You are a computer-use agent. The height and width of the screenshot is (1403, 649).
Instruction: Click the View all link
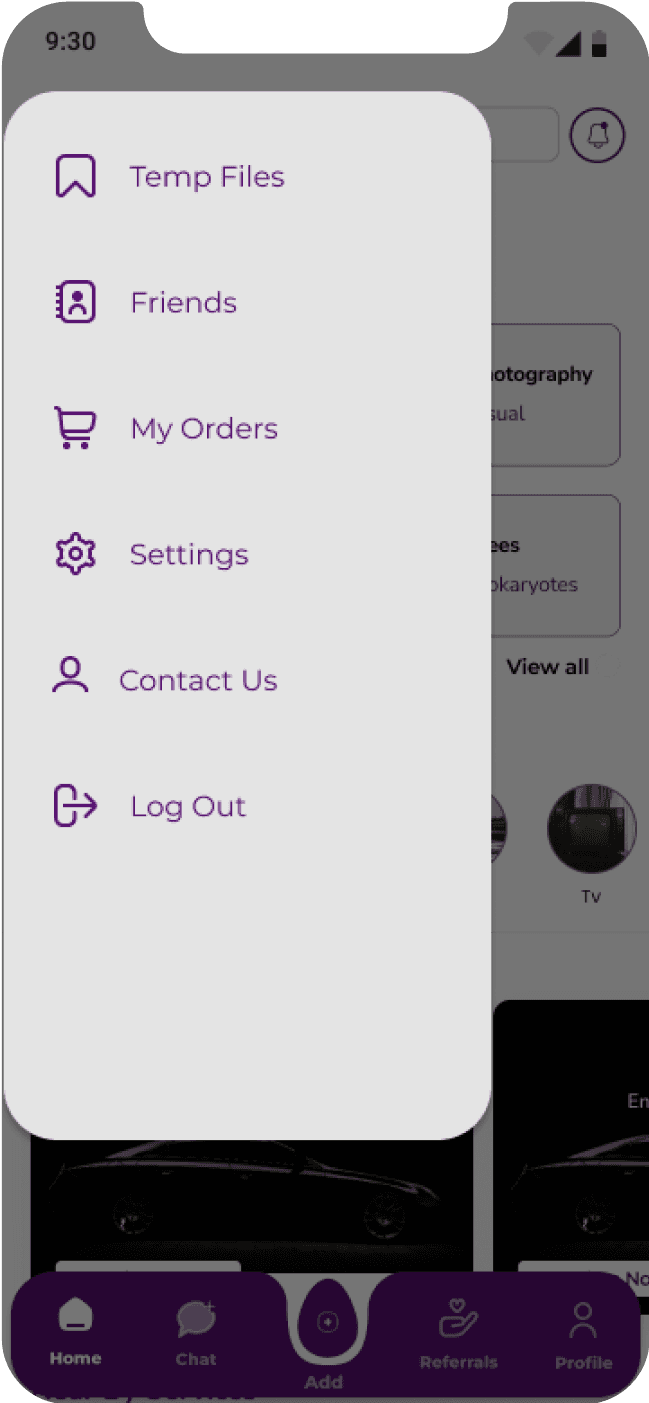[x=548, y=667]
